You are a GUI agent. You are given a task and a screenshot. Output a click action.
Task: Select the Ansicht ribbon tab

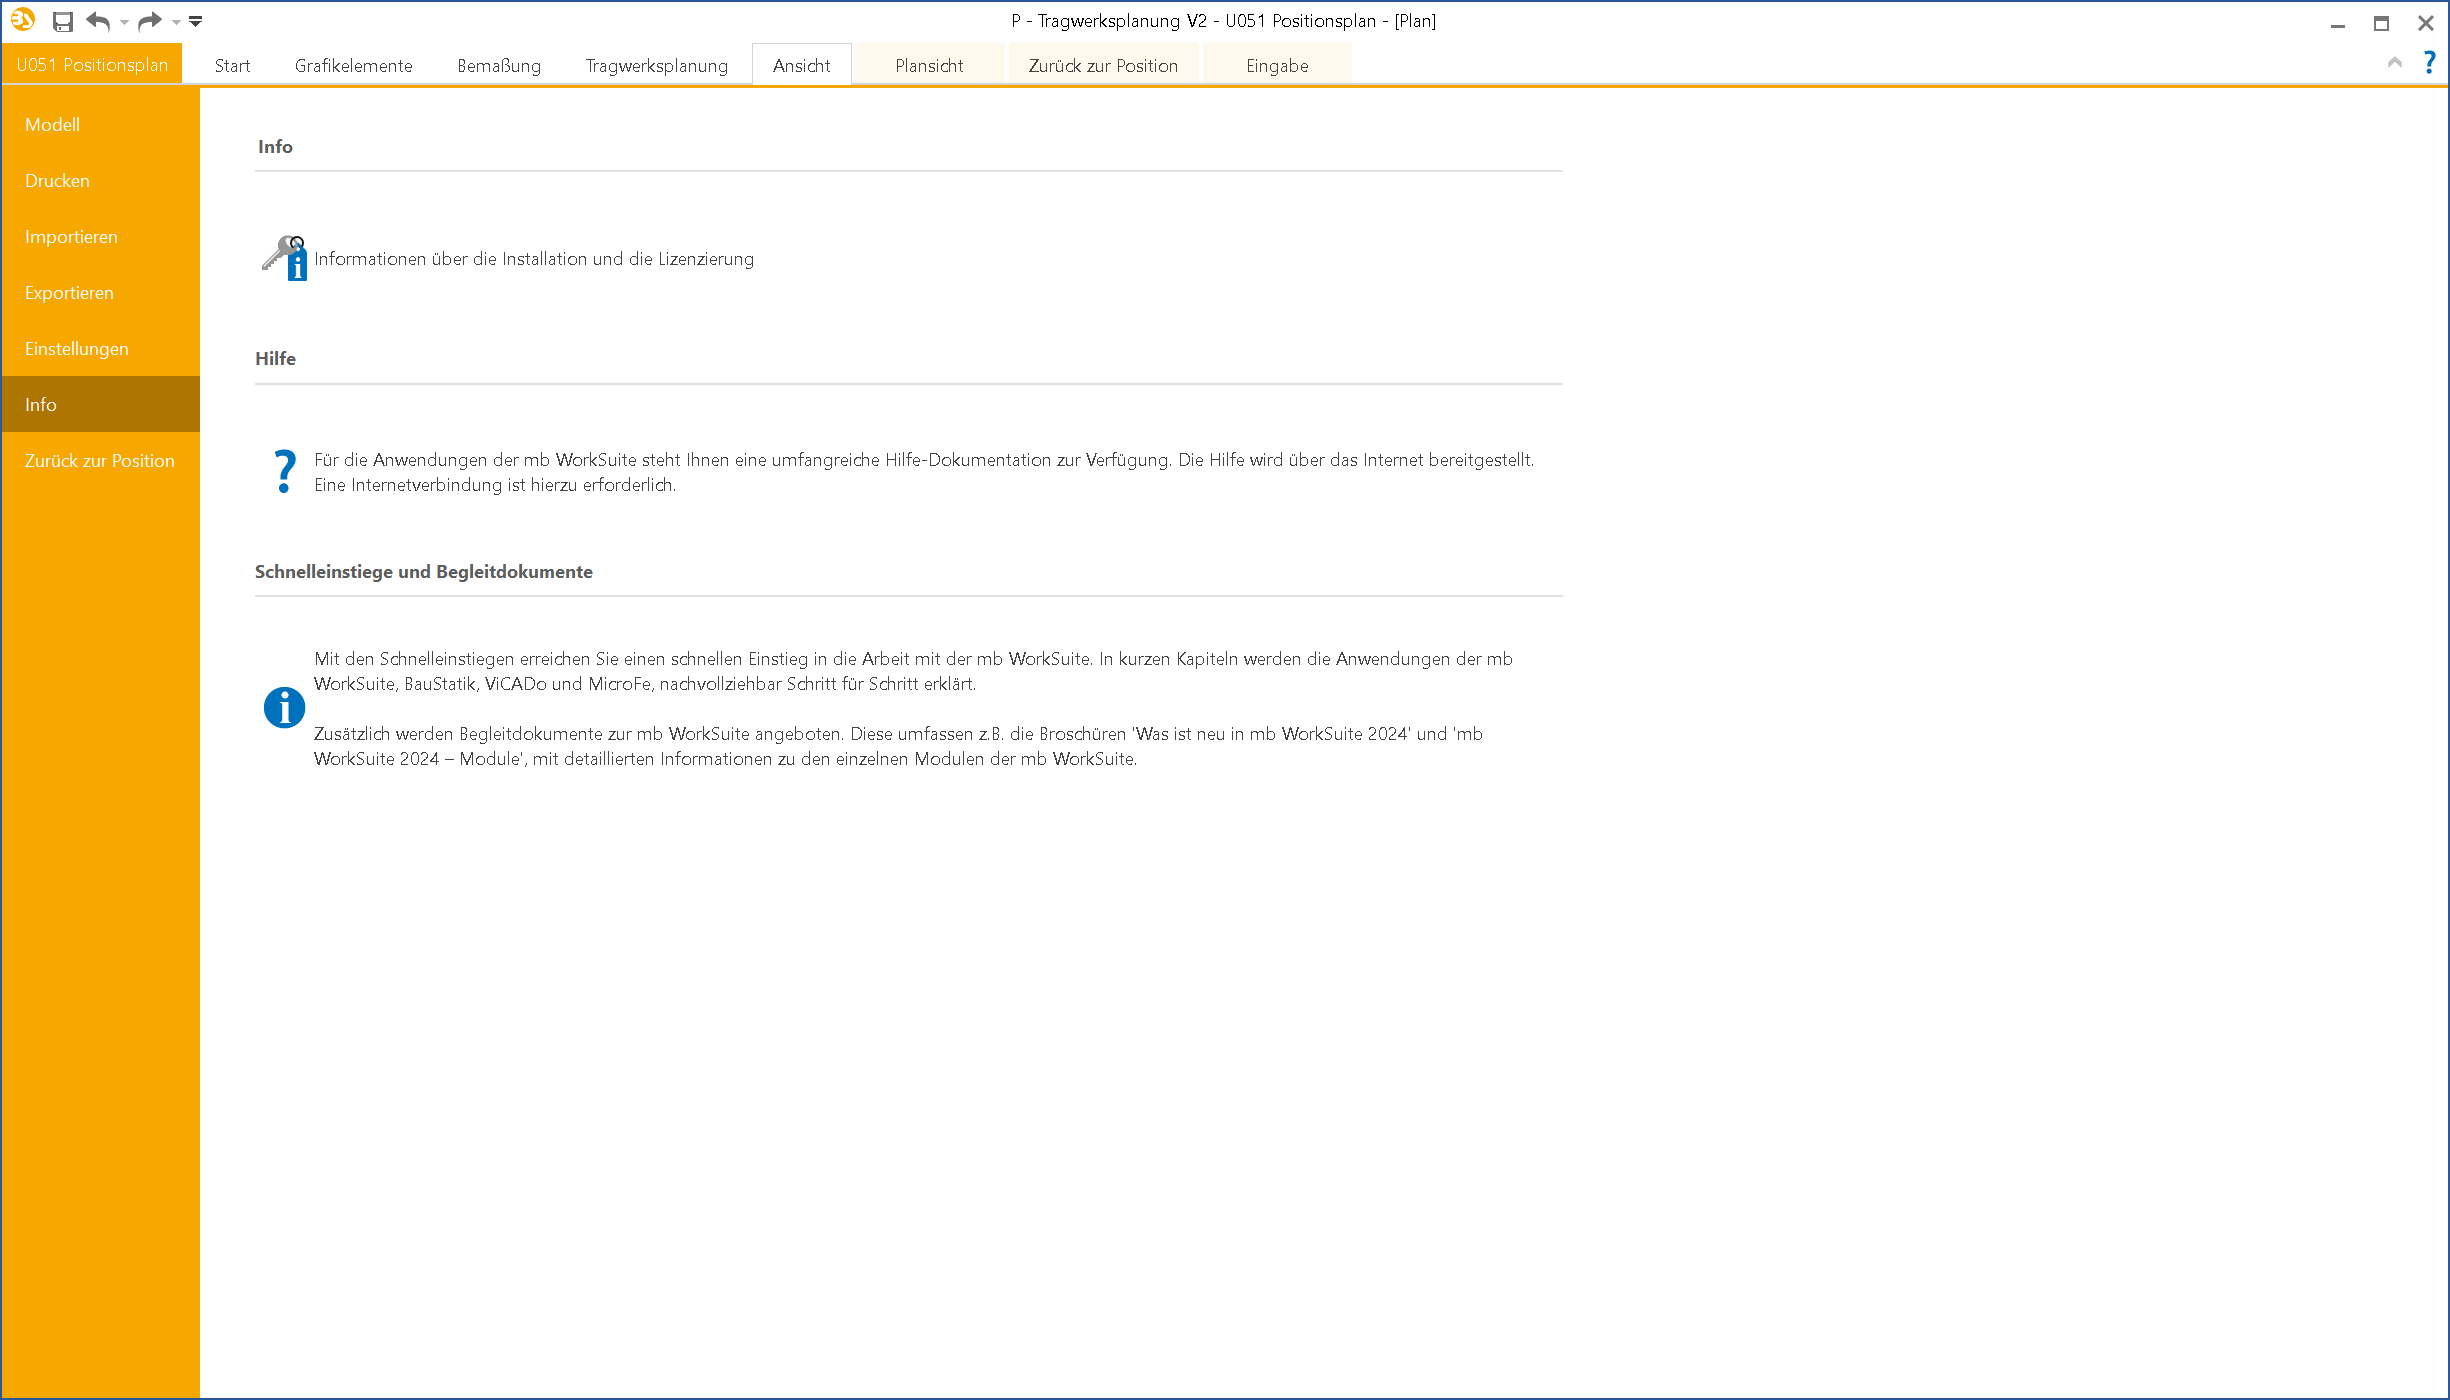coord(802,66)
